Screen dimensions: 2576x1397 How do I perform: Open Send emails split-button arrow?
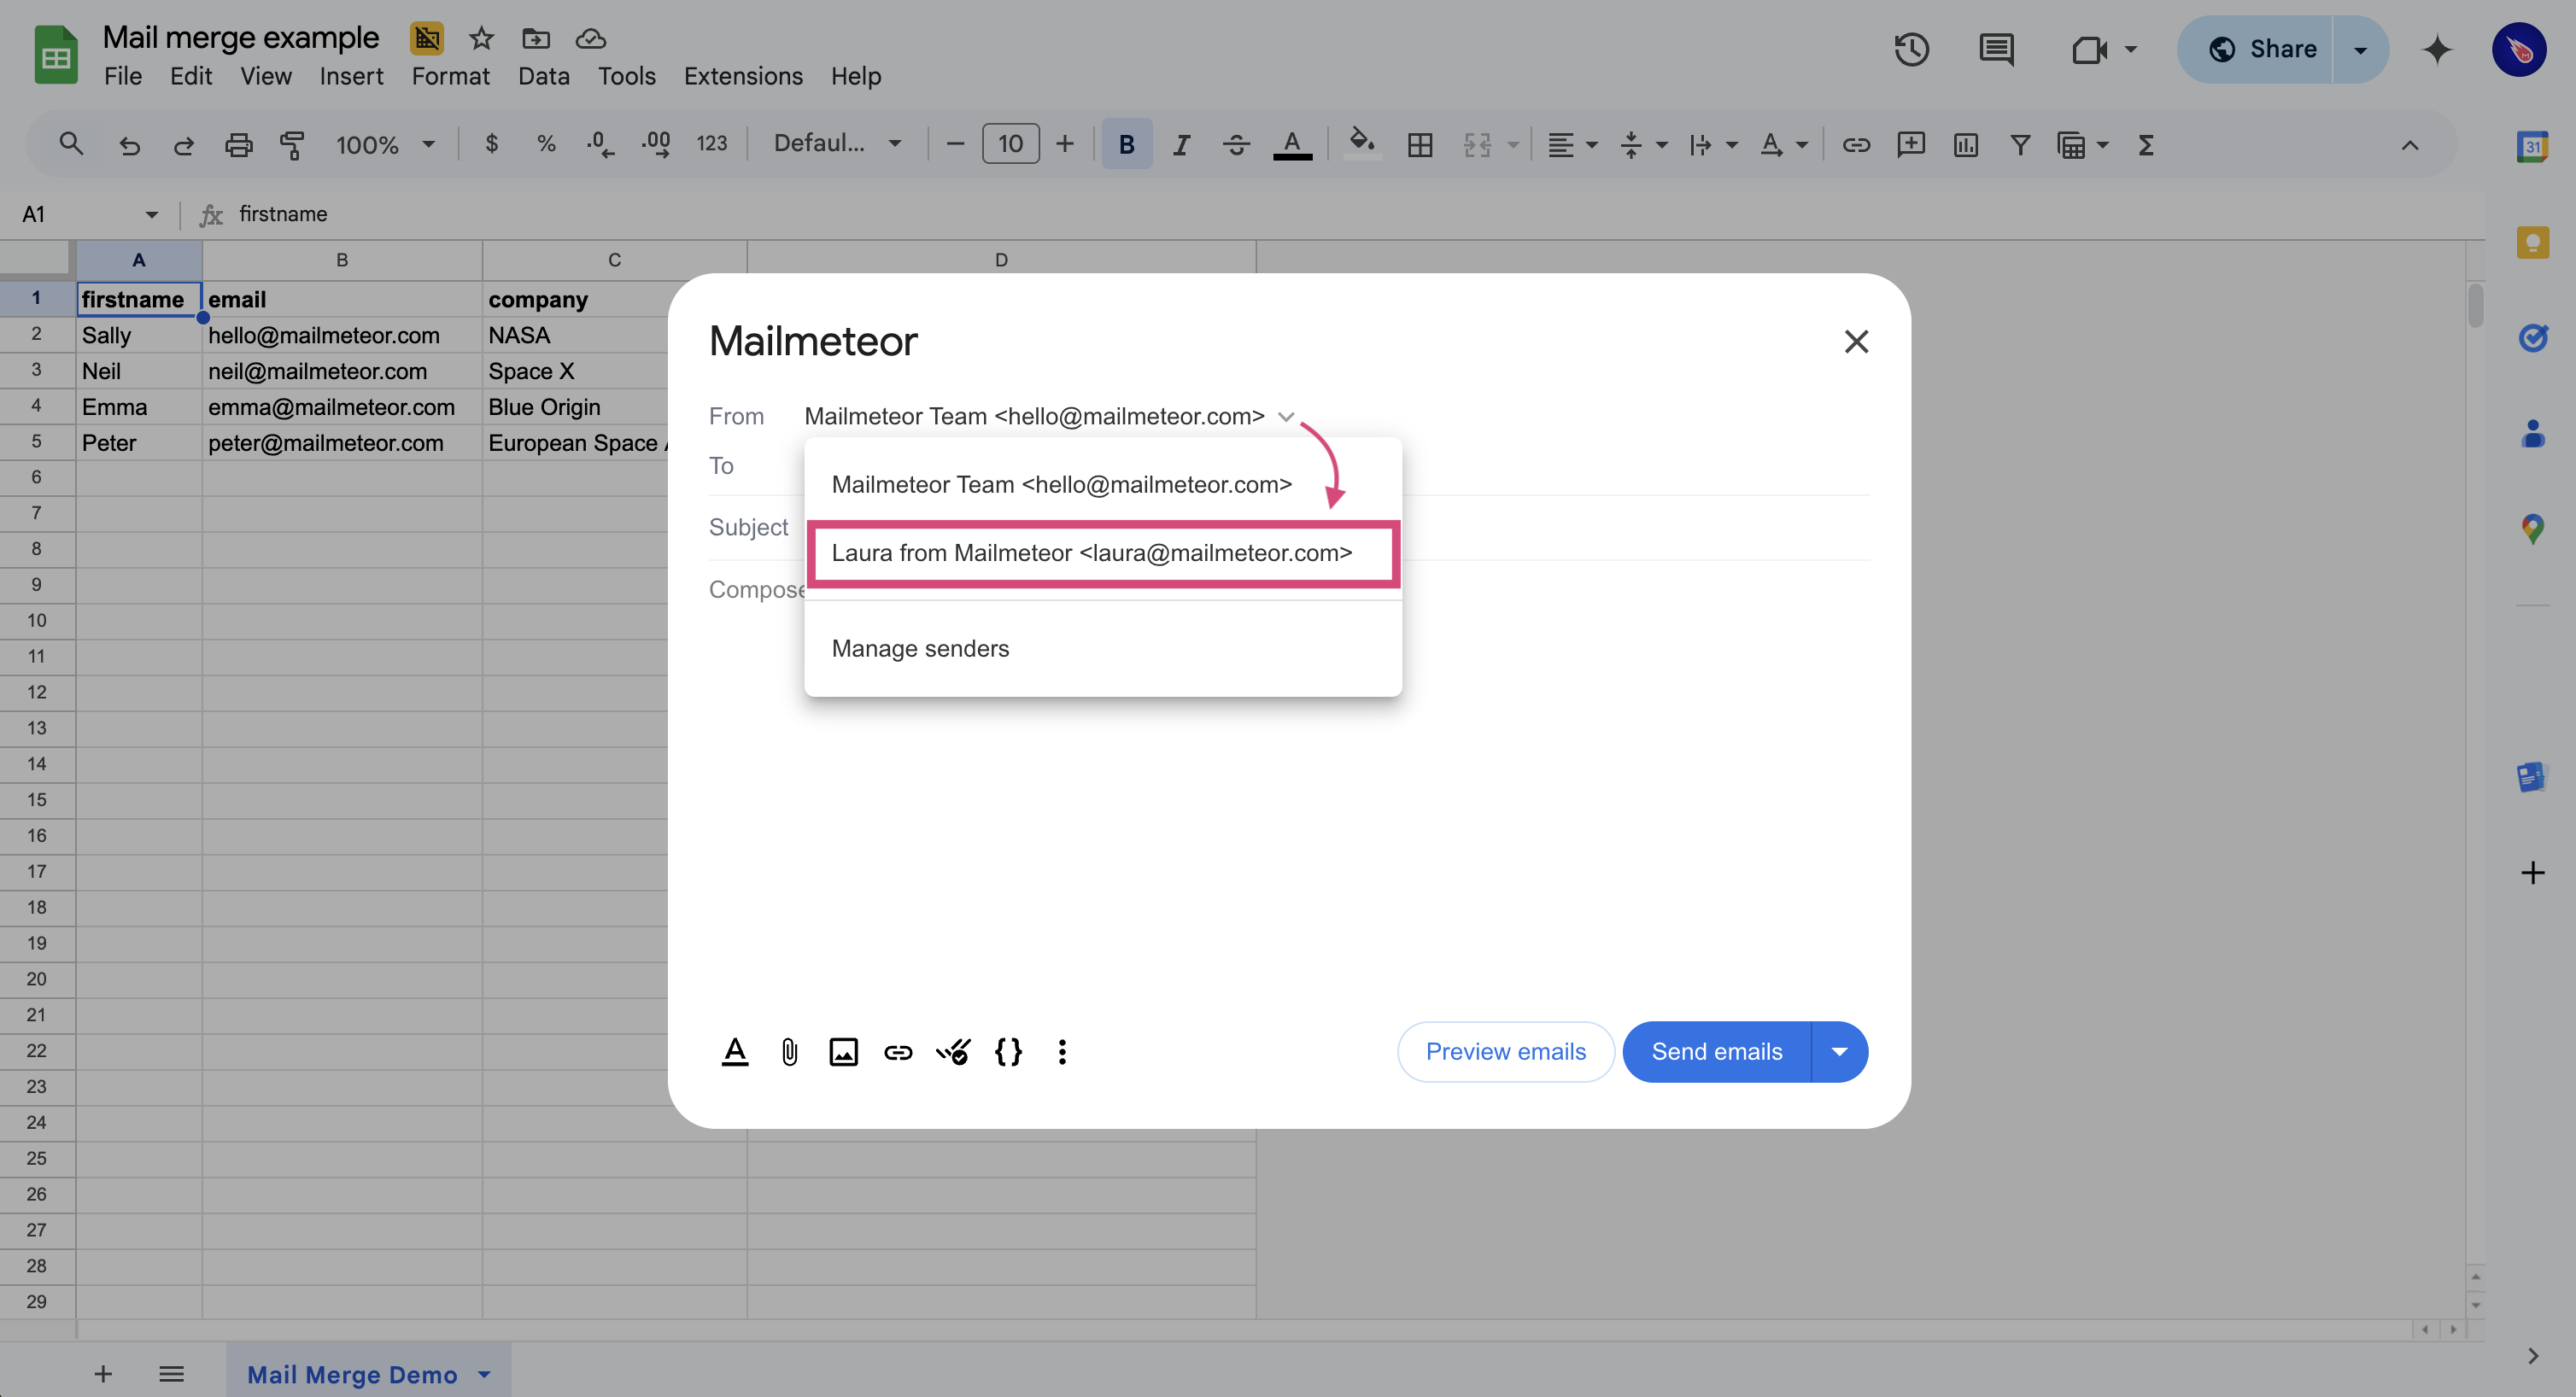coord(1839,1052)
